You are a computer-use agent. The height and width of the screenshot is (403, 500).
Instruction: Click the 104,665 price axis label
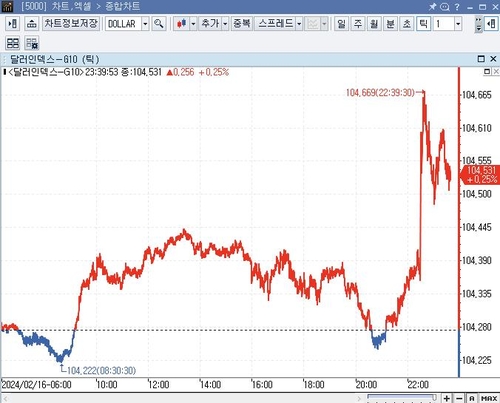477,95
